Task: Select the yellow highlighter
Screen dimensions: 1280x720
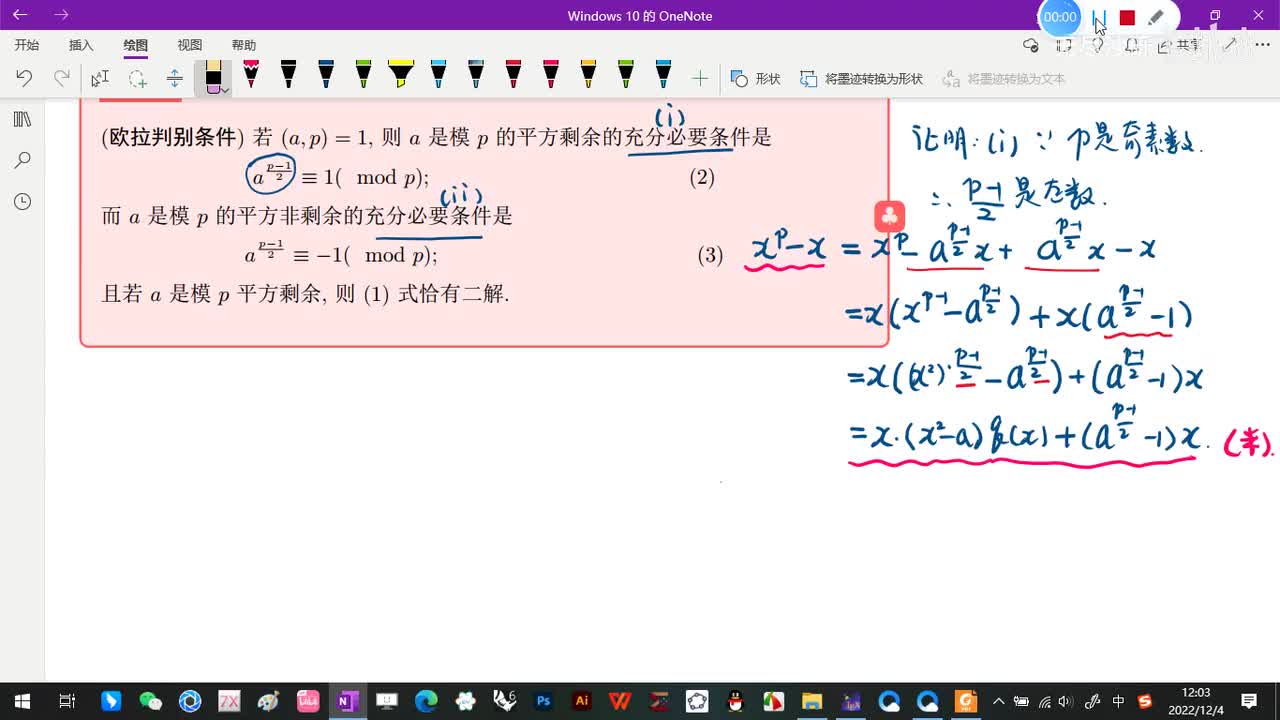Action: click(x=401, y=75)
